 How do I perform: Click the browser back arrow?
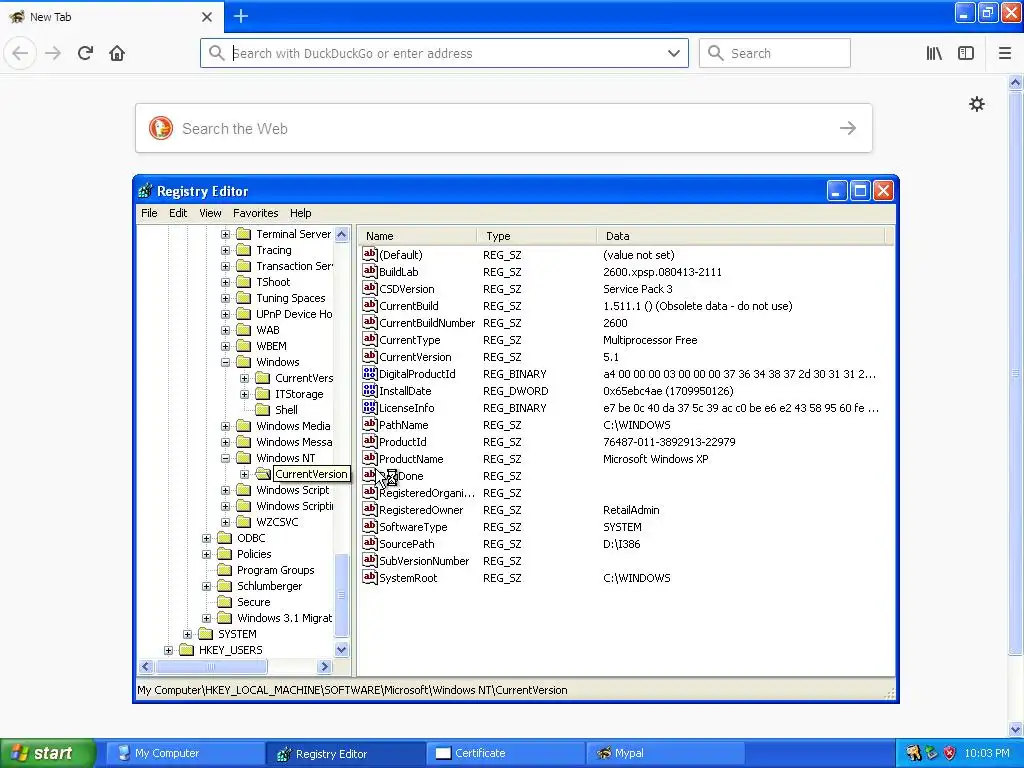pos(20,53)
